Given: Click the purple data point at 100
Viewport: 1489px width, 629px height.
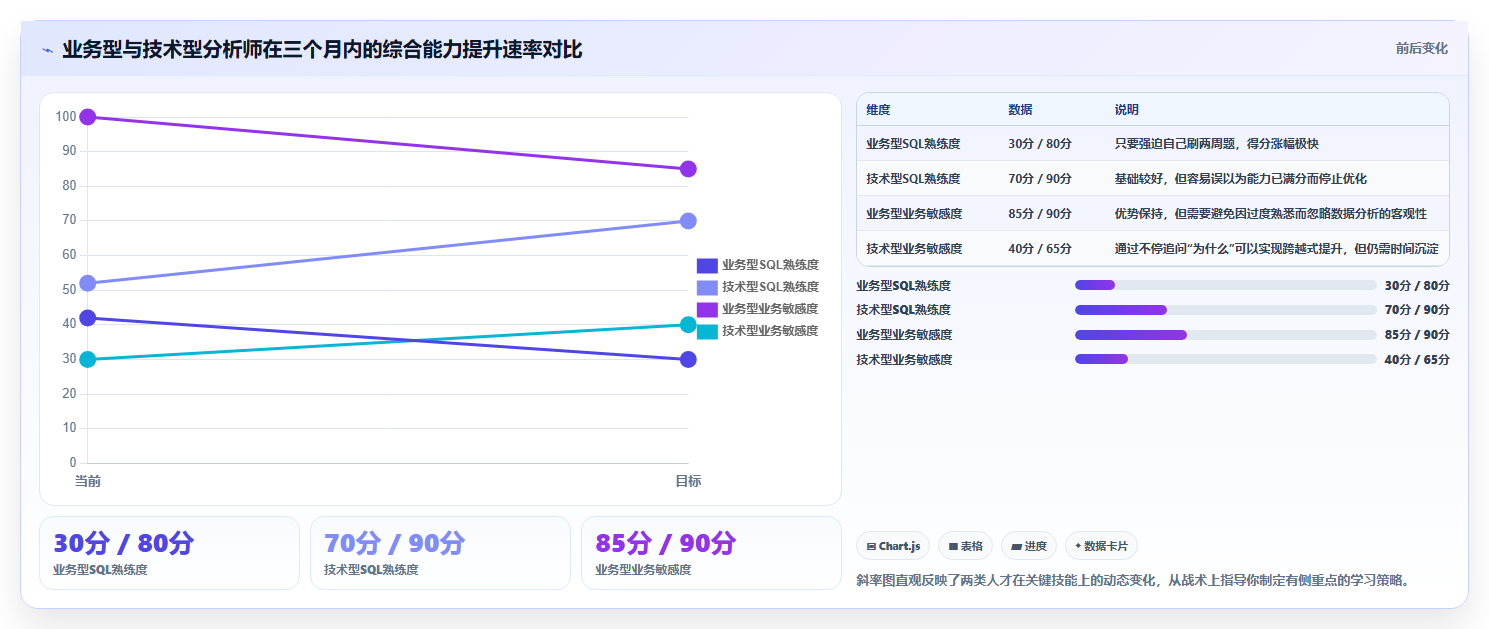Looking at the screenshot, I should (88, 117).
